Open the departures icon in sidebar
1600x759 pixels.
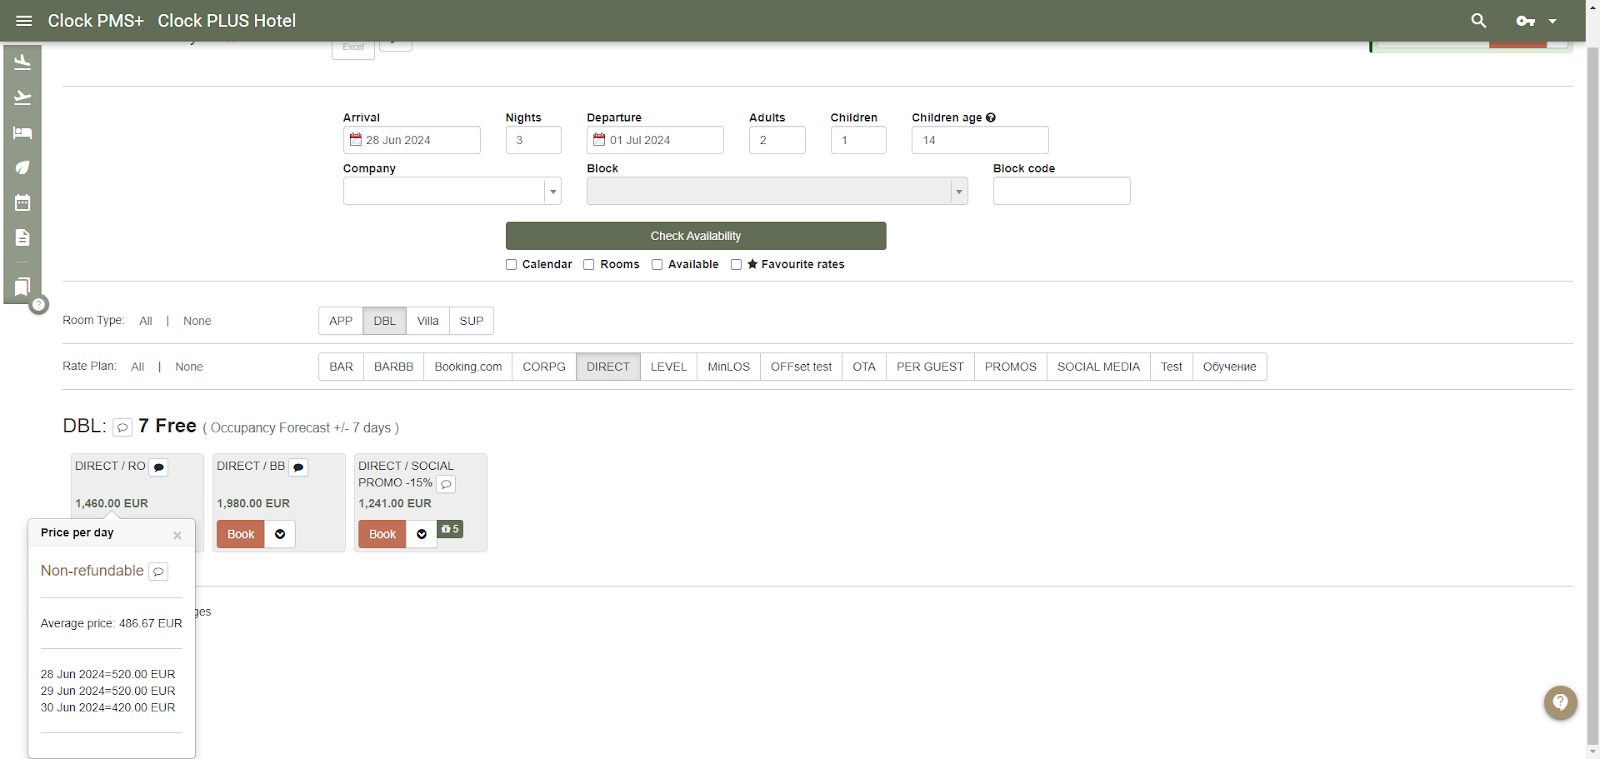(x=22, y=98)
